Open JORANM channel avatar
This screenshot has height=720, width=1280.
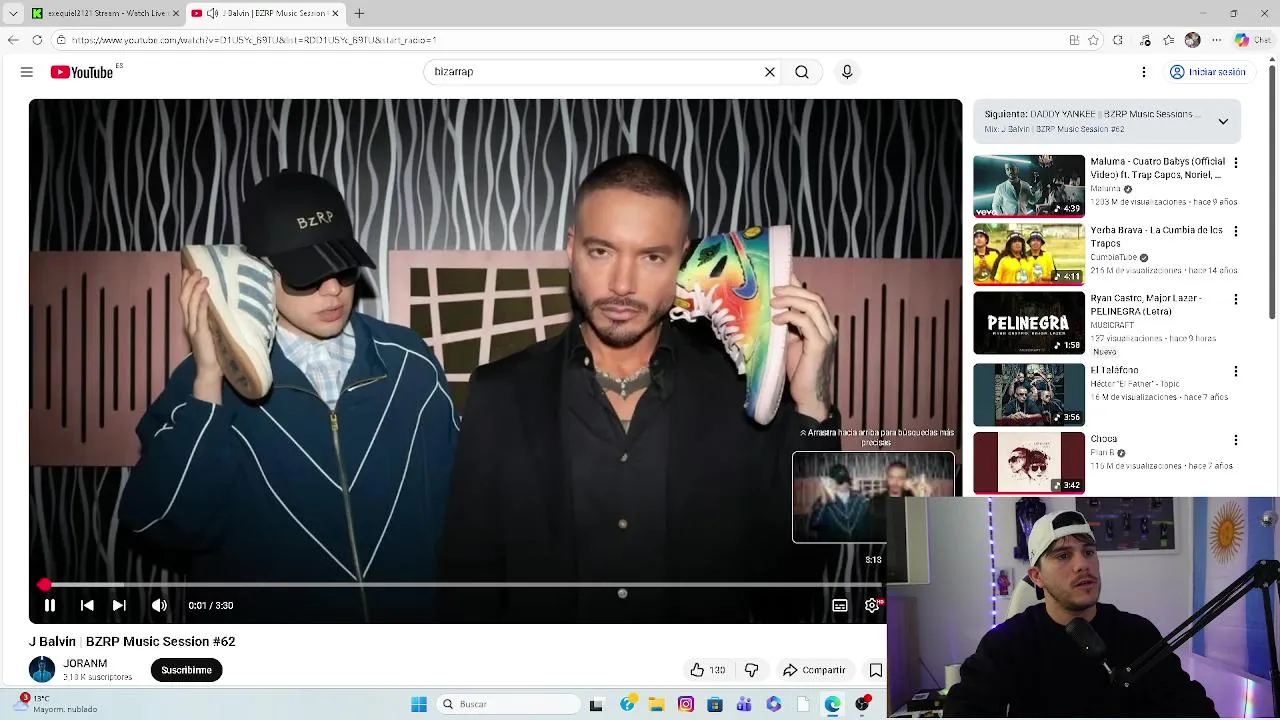[x=42, y=669]
